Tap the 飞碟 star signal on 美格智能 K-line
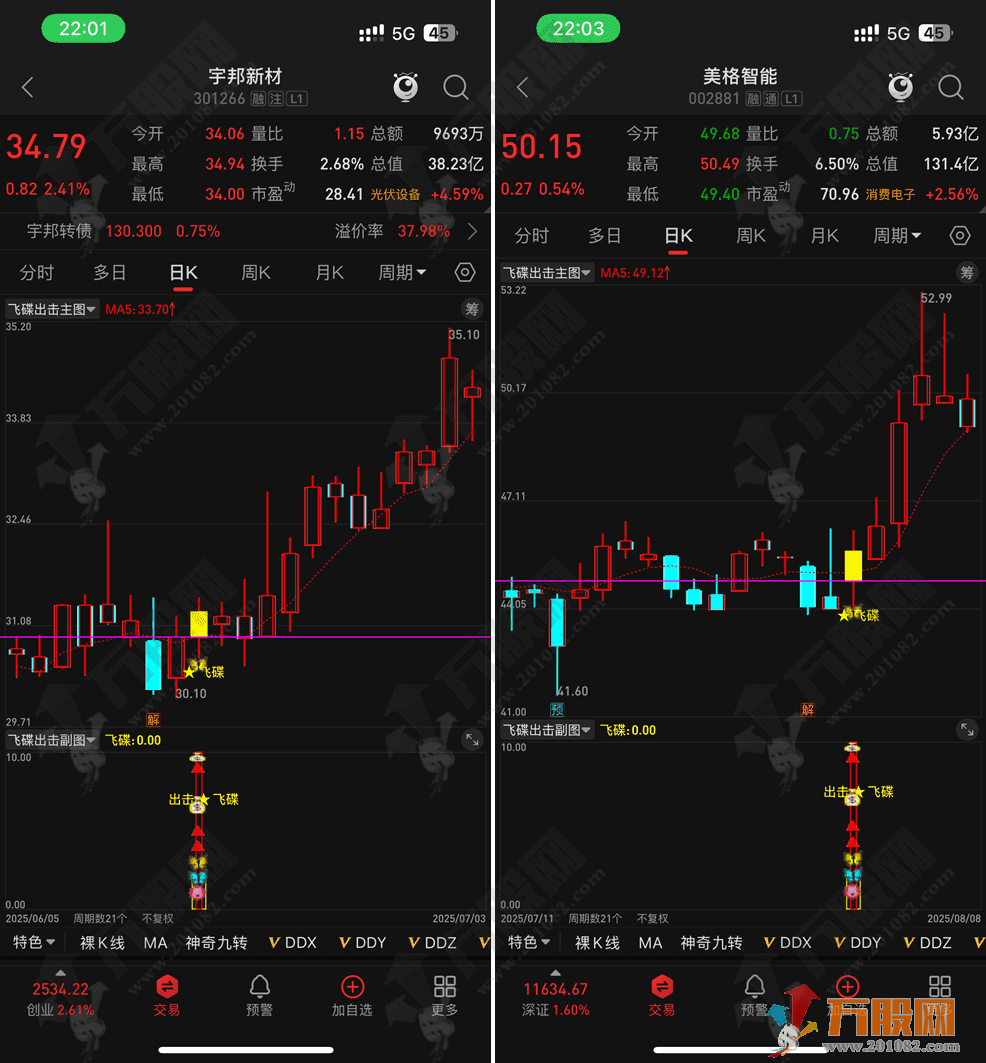This screenshot has width=986, height=1063. click(x=859, y=615)
